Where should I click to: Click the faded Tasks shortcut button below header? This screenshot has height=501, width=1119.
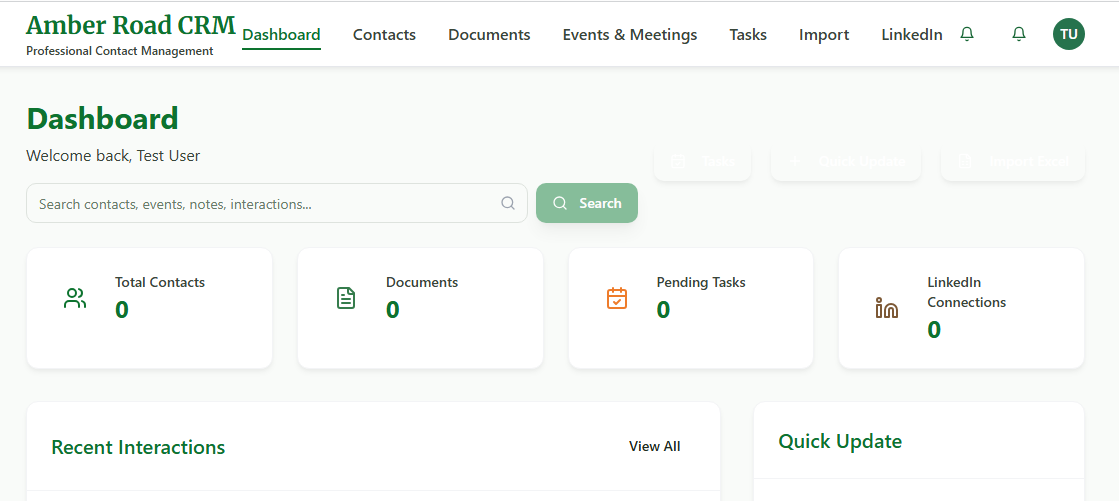click(x=702, y=161)
